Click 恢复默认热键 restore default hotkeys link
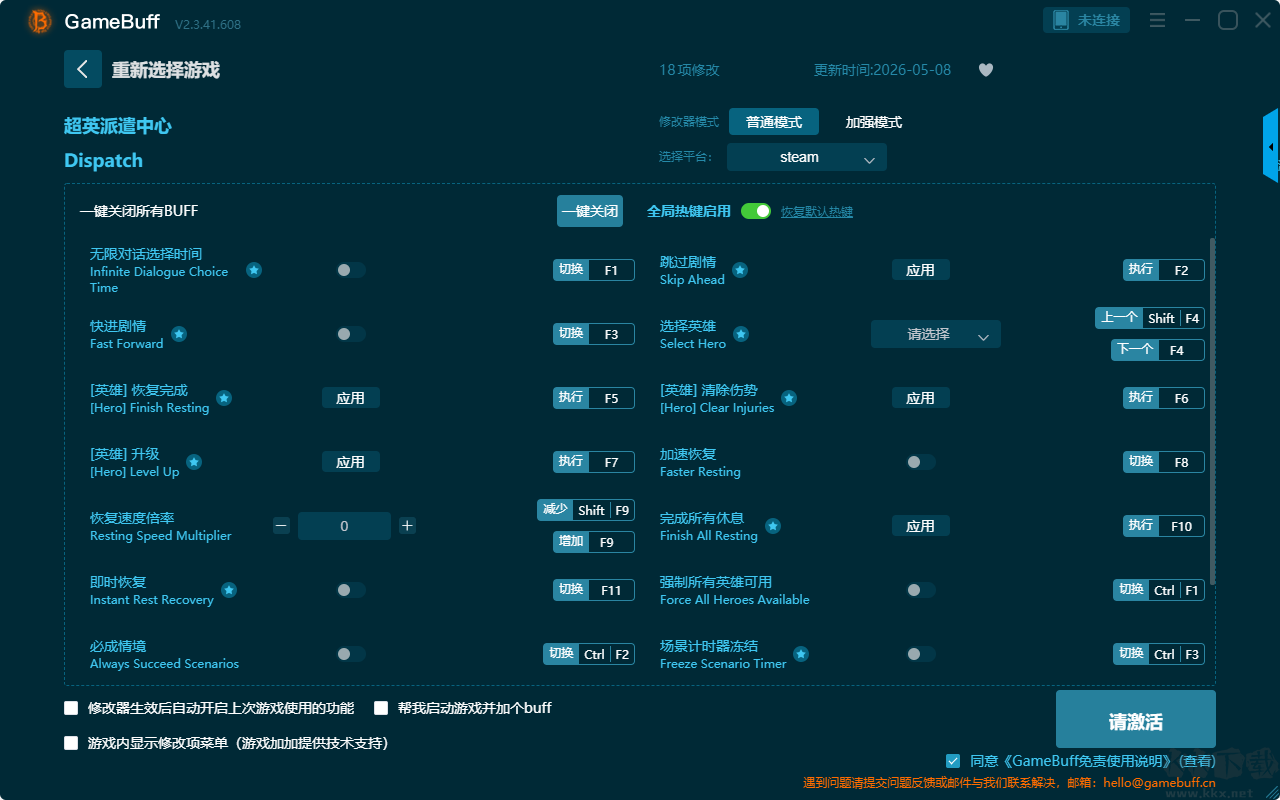Image resolution: width=1280 pixels, height=800 pixels. pos(817,212)
